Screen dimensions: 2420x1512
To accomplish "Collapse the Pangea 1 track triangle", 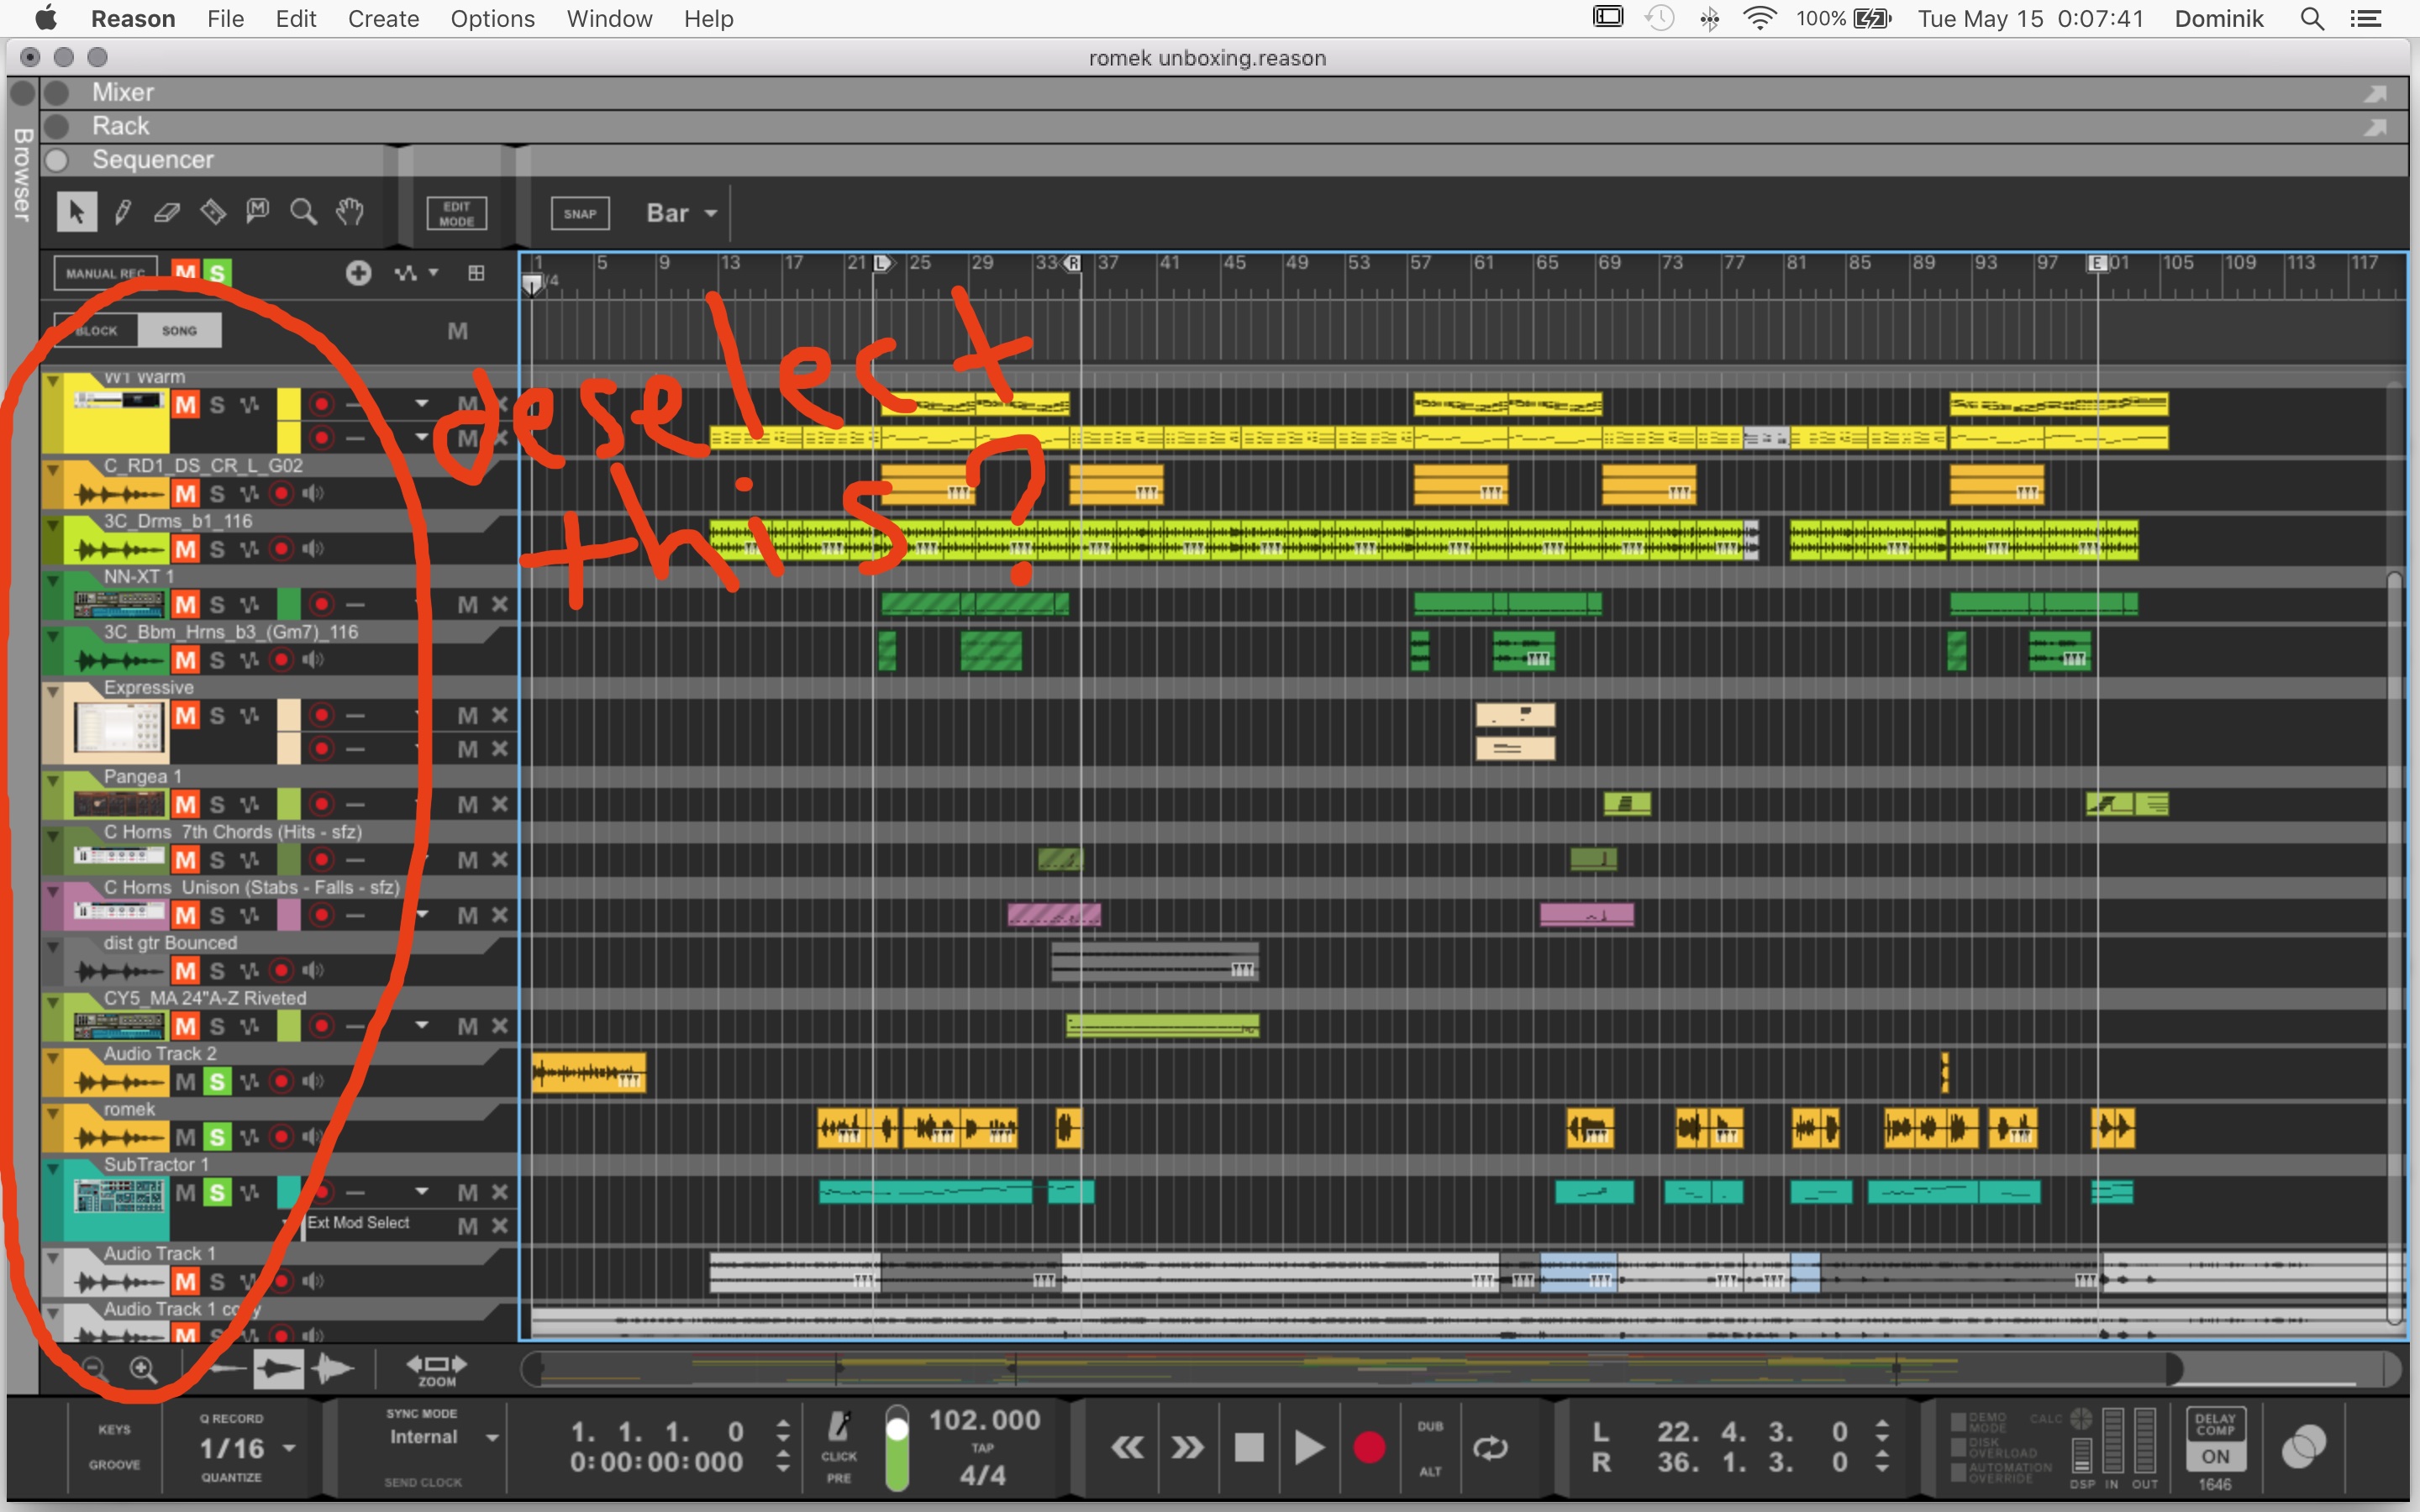I will pyautogui.click(x=53, y=780).
